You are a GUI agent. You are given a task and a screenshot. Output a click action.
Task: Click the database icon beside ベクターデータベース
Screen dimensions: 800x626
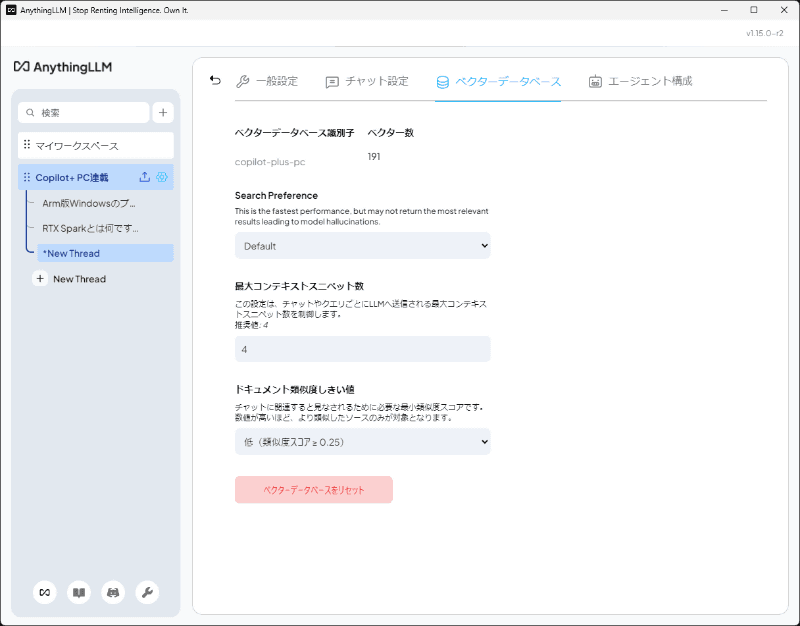coord(443,82)
